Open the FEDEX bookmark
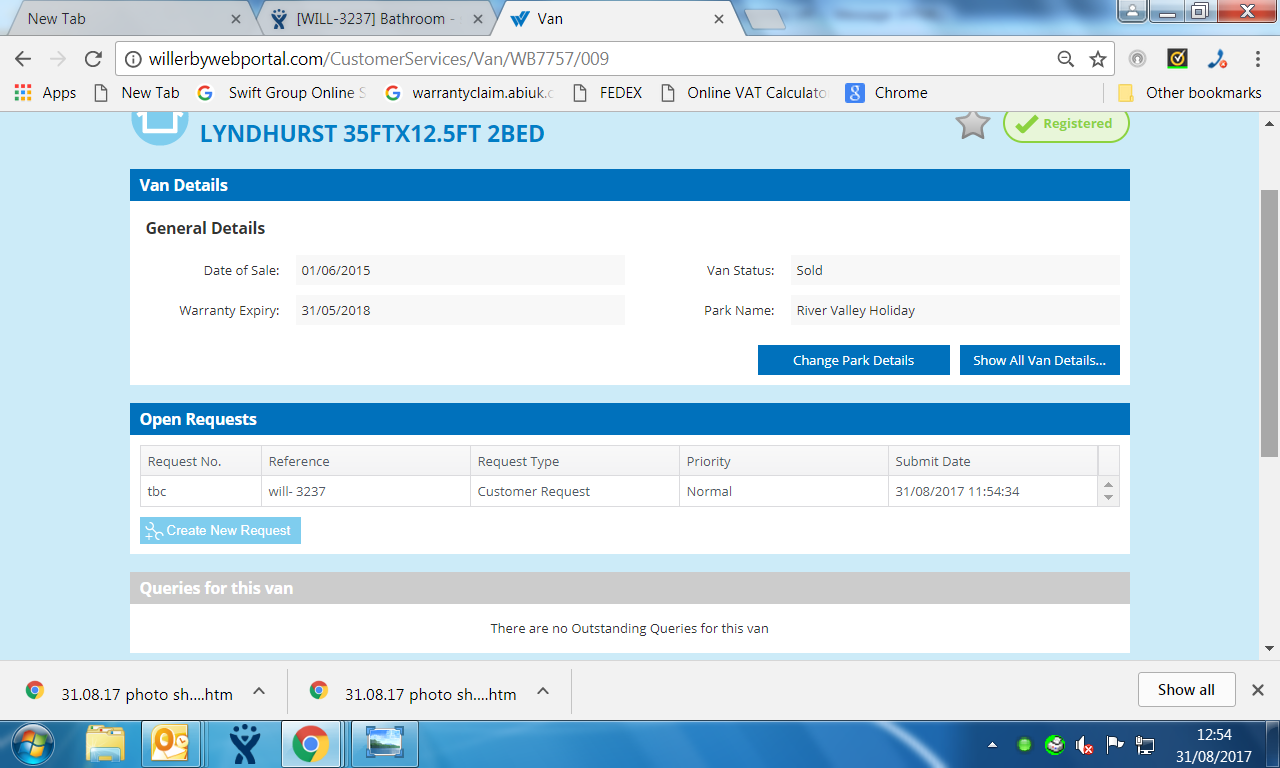The image size is (1280, 768). point(608,93)
